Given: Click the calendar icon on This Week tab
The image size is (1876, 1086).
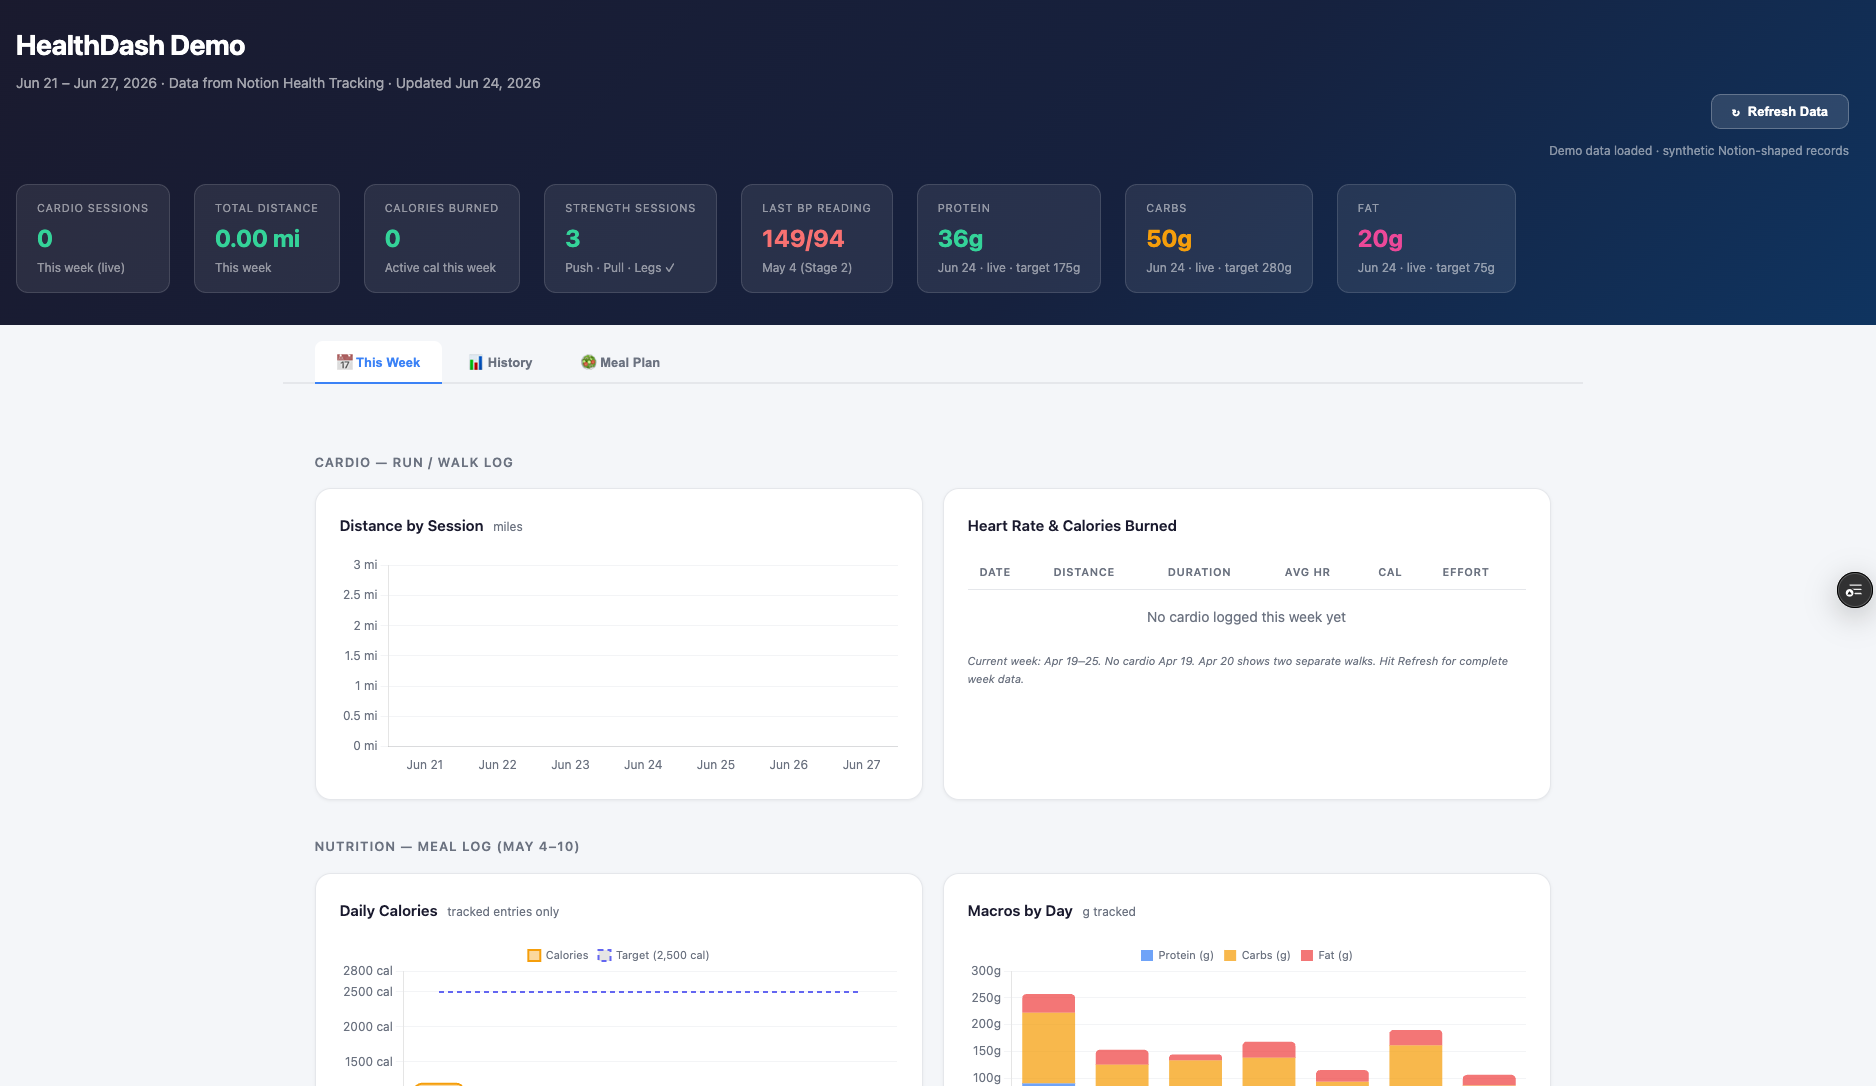Looking at the screenshot, I should point(345,362).
